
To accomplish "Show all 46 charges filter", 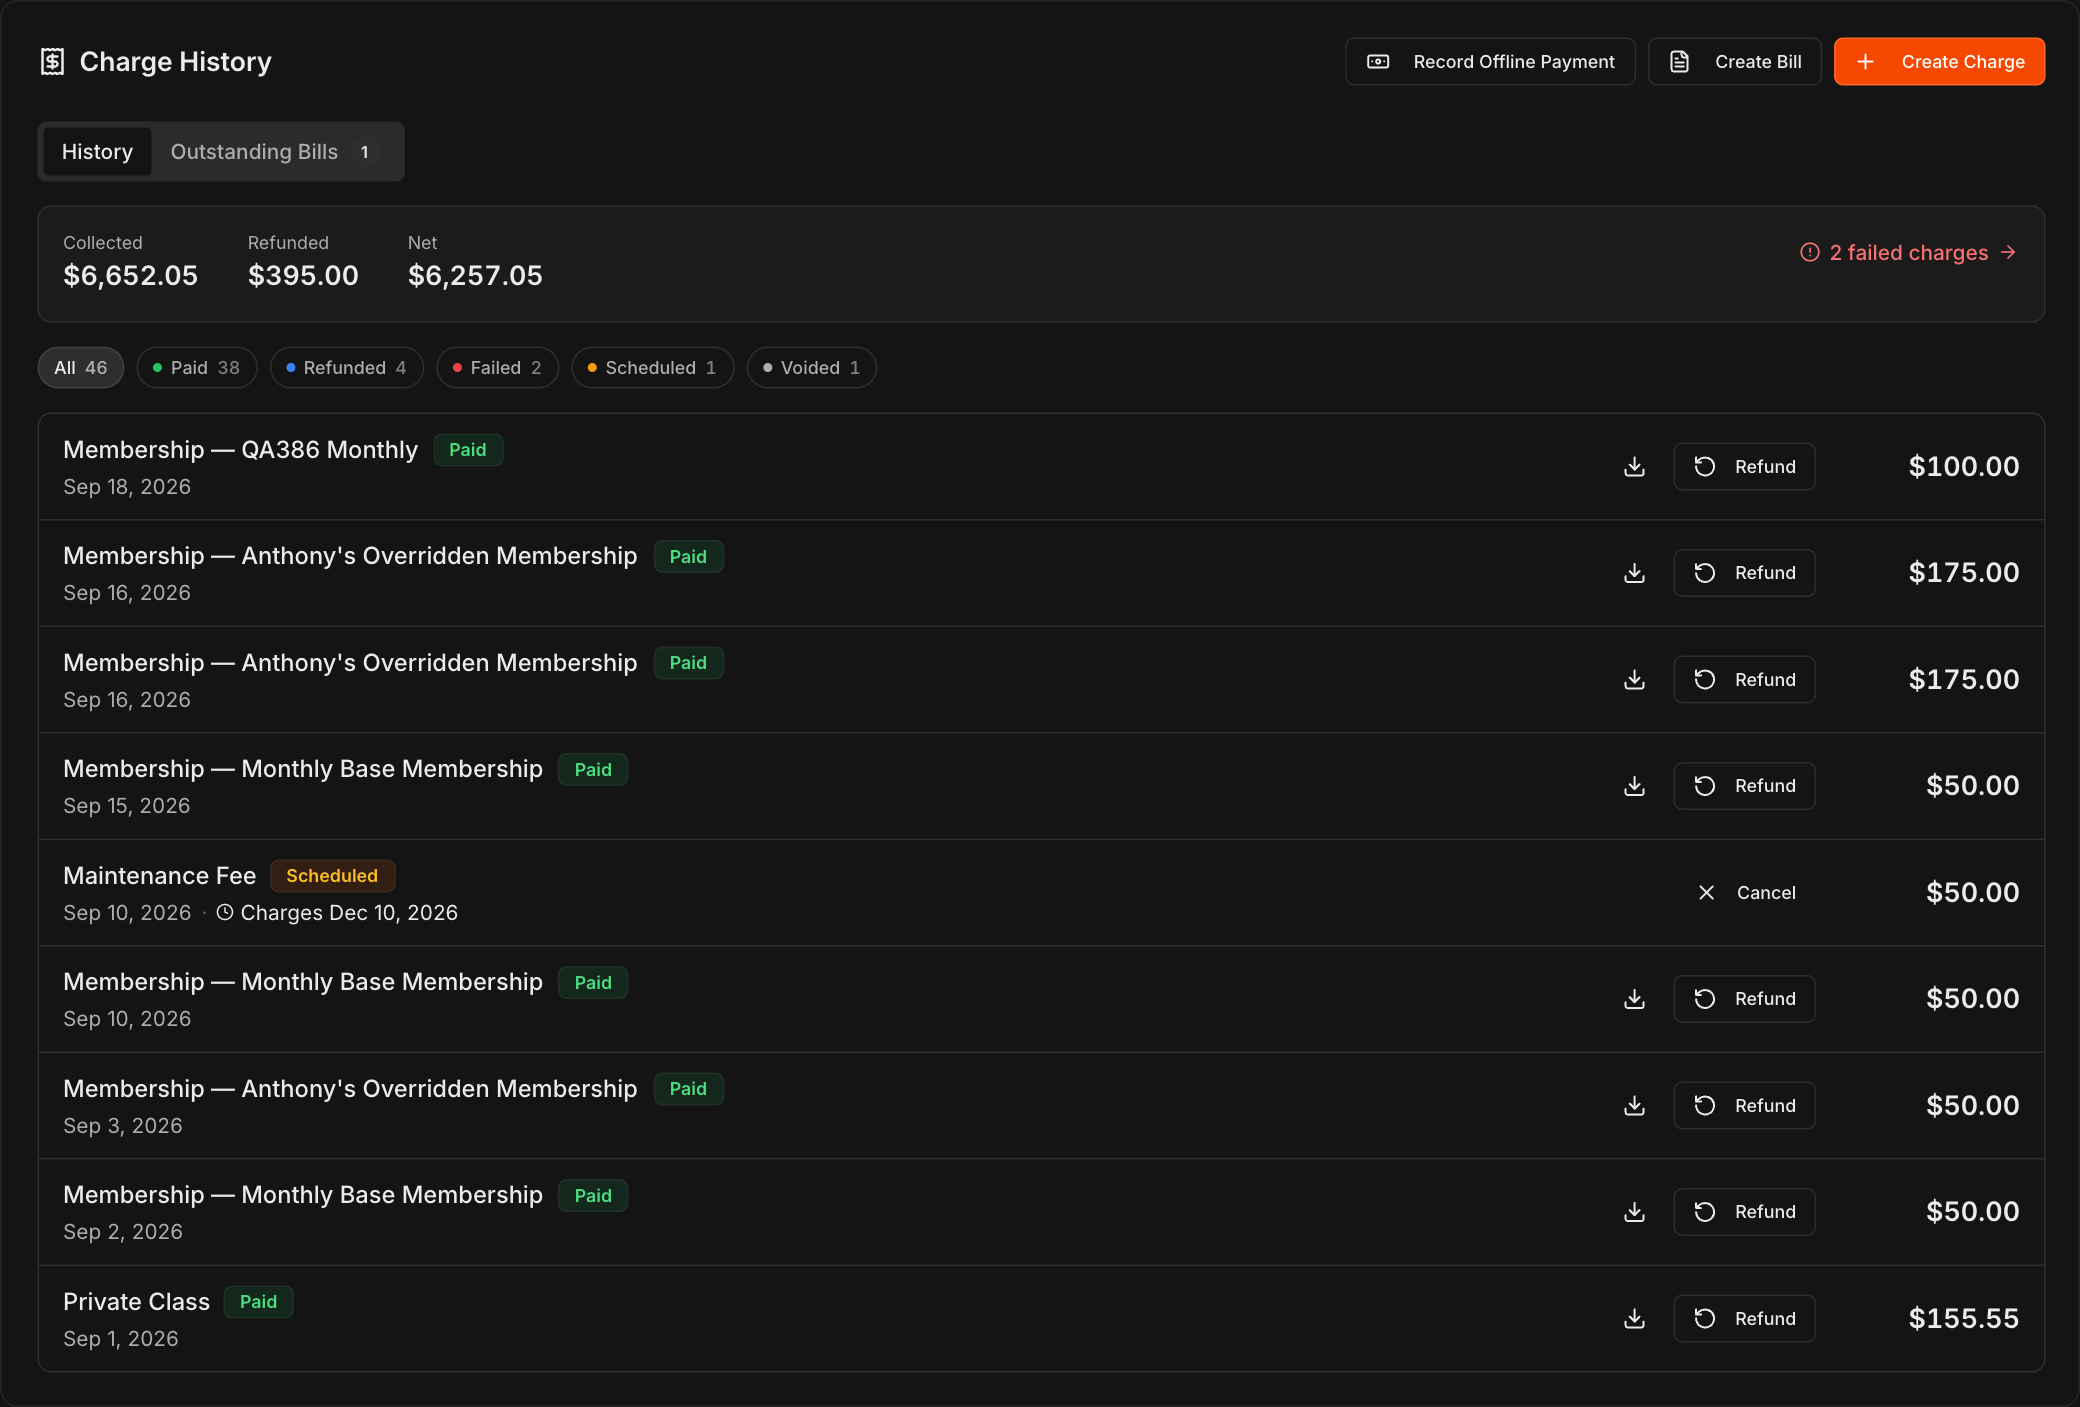I will tap(81, 368).
